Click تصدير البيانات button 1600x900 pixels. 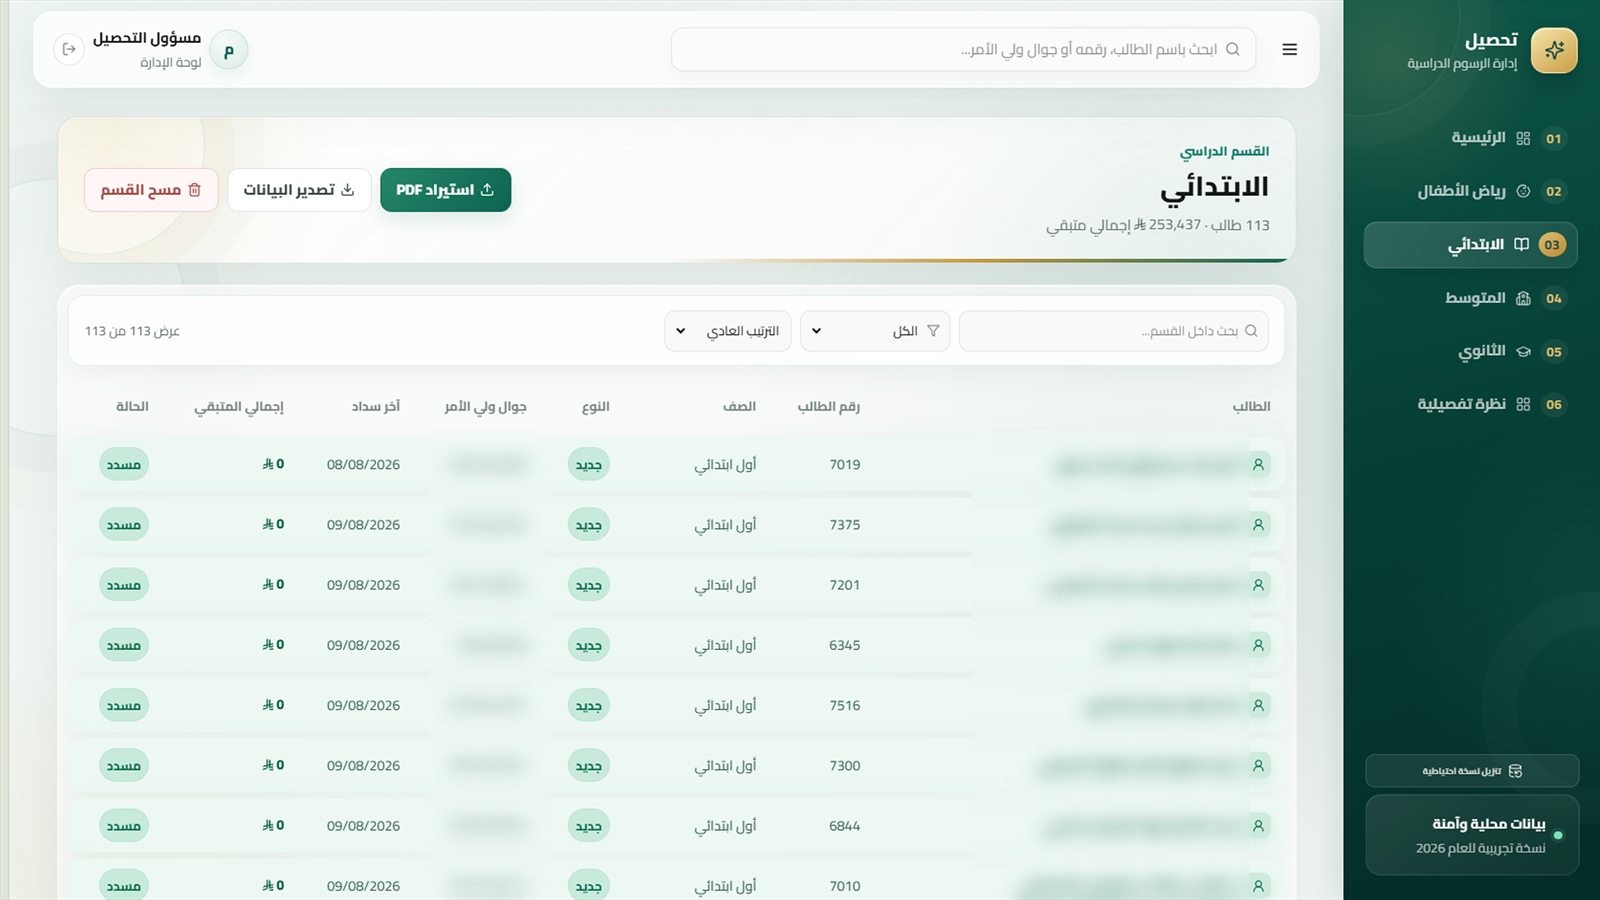[x=299, y=190]
